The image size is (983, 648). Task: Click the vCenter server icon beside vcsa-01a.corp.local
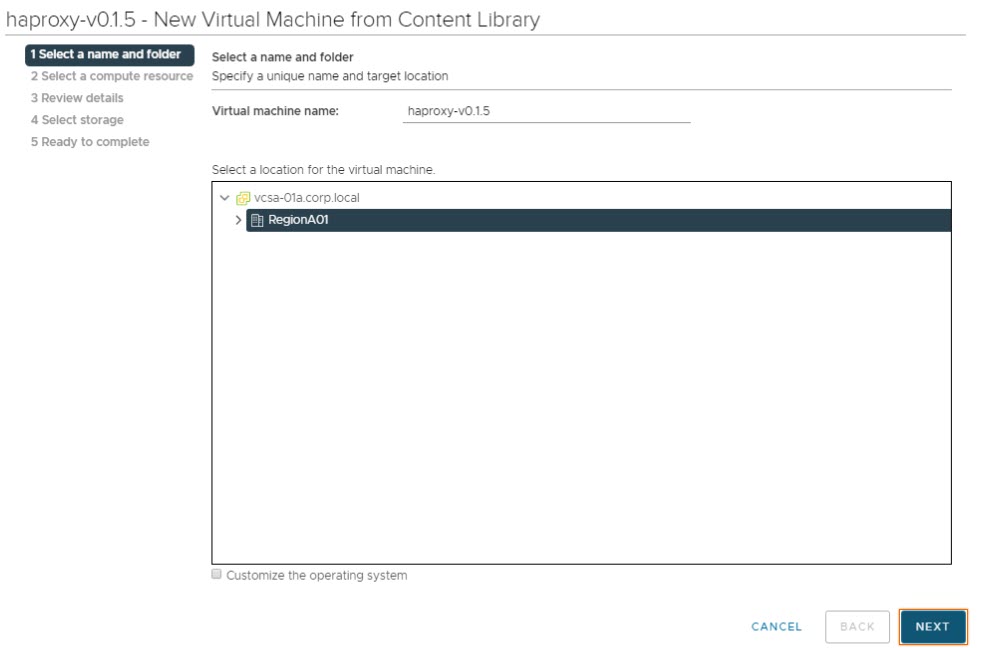pos(243,198)
